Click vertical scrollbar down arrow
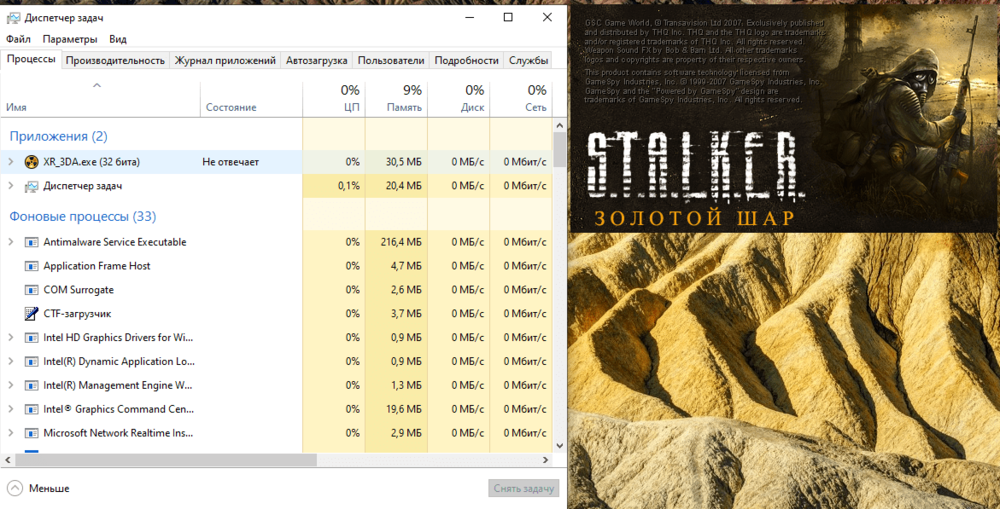The height and width of the screenshot is (509, 1000). pos(560,446)
